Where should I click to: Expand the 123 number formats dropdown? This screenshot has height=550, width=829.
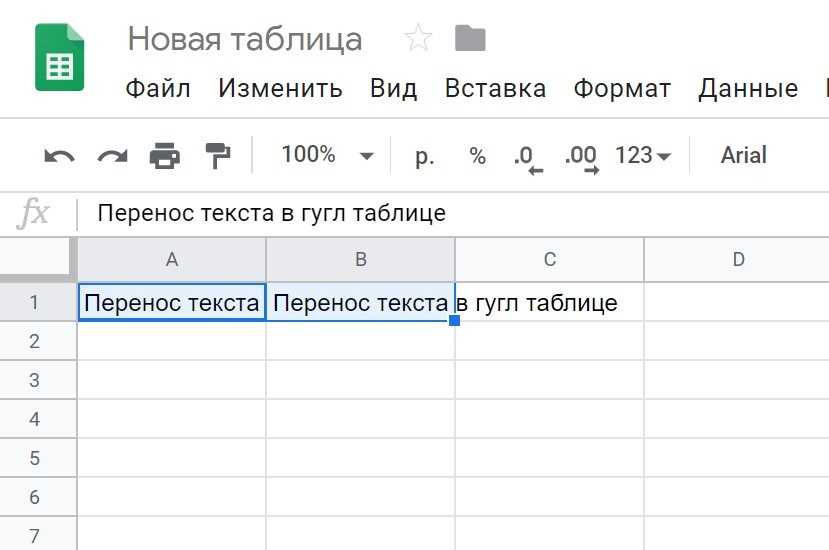[x=643, y=156]
